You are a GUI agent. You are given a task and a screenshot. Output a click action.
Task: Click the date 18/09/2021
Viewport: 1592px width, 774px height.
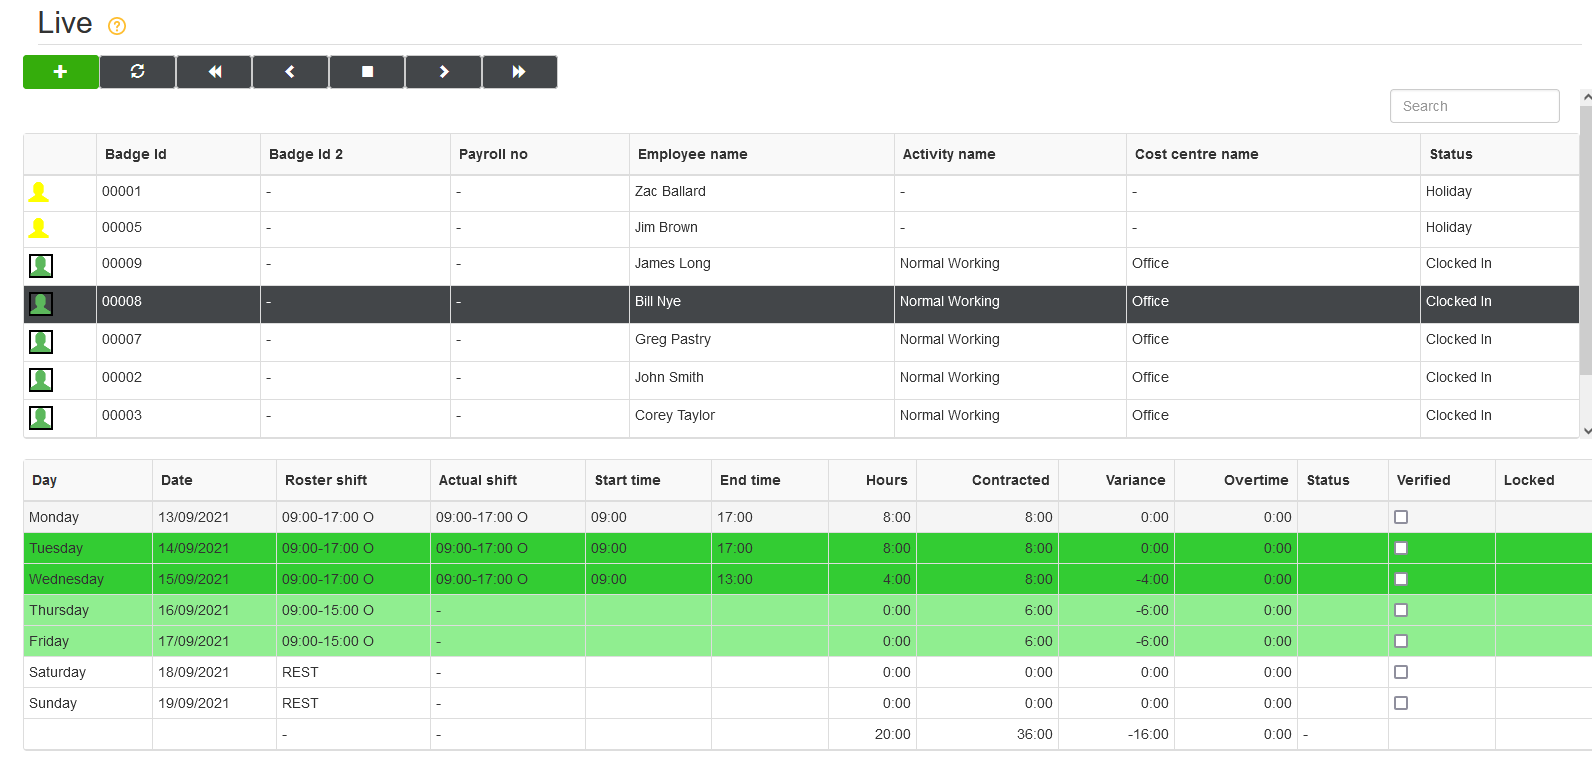tap(194, 672)
